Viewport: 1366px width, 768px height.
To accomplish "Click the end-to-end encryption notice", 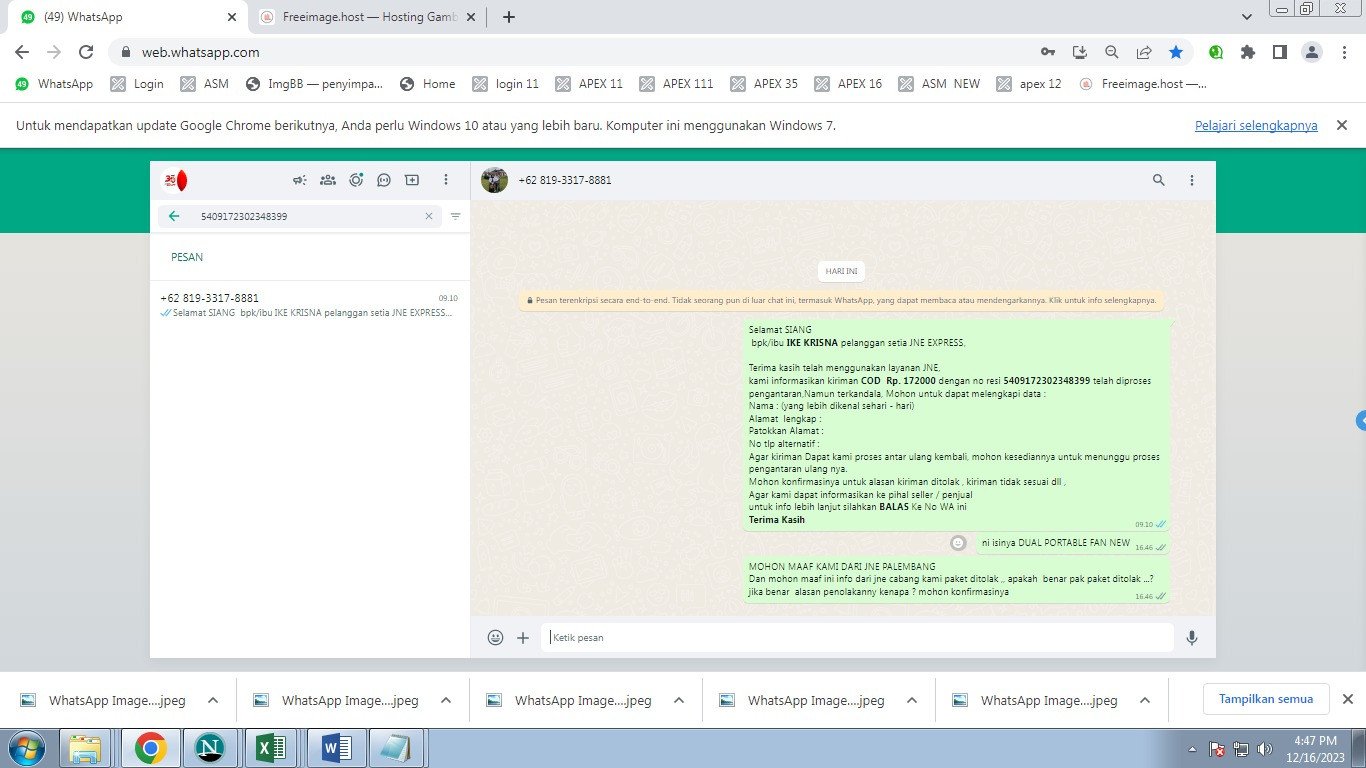I will point(842,300).
